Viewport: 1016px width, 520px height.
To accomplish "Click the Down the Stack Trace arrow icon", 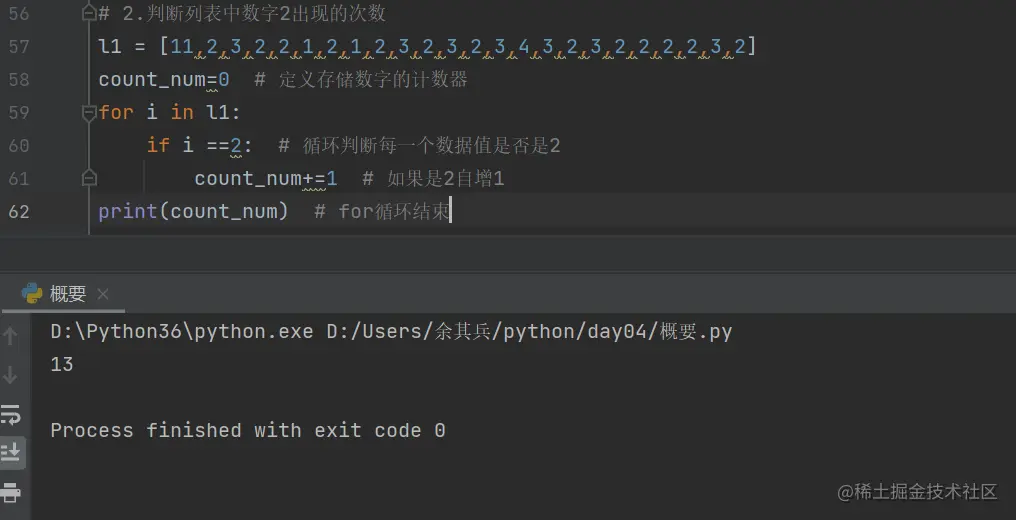I will [x=10, y=375].
